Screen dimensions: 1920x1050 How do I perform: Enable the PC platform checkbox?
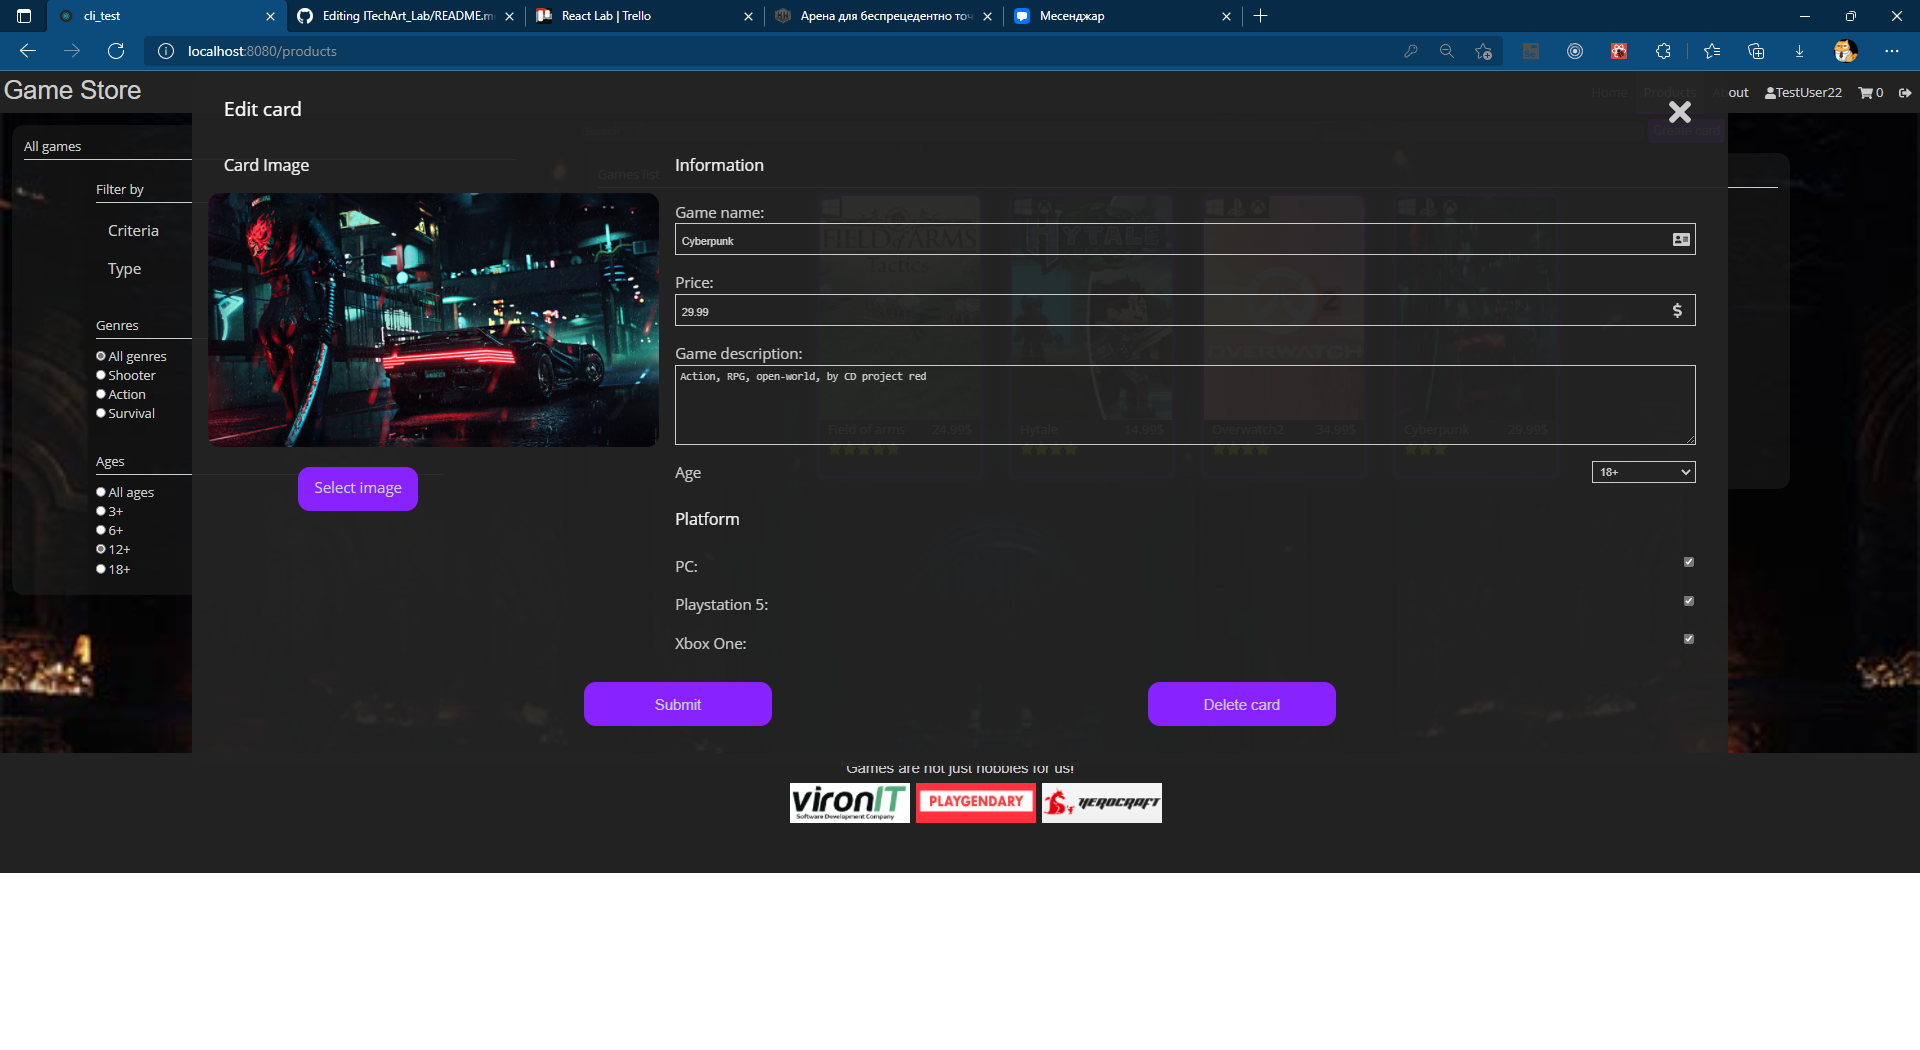[x=1688, y=561]
